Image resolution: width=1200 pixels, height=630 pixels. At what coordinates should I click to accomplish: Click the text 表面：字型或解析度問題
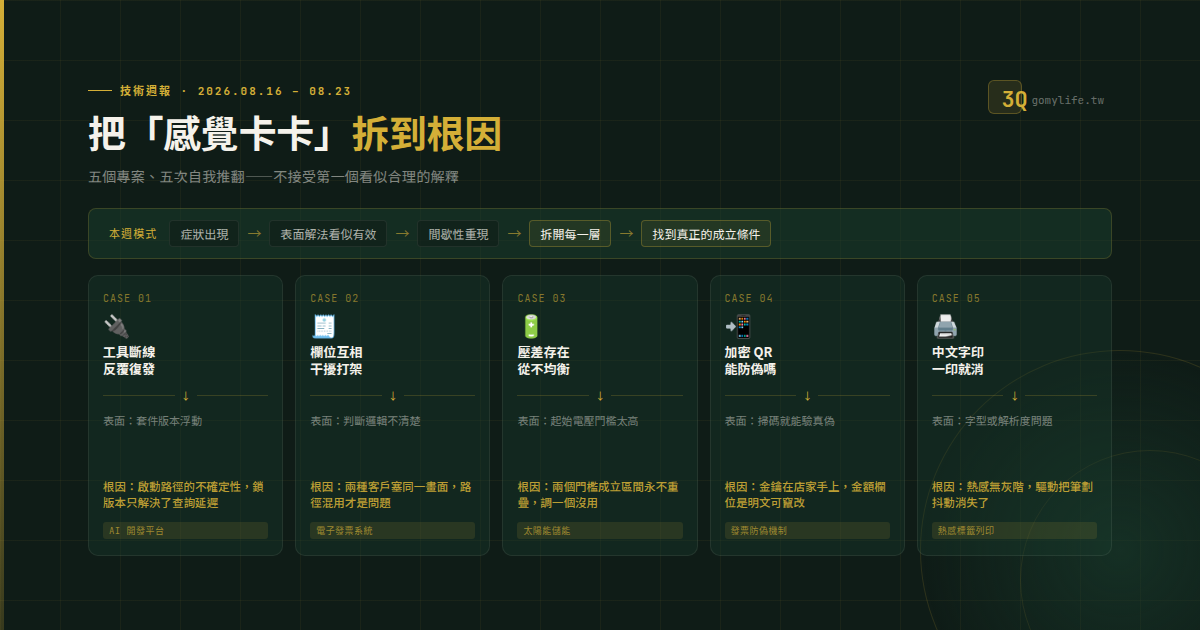[x=992, y=421]
